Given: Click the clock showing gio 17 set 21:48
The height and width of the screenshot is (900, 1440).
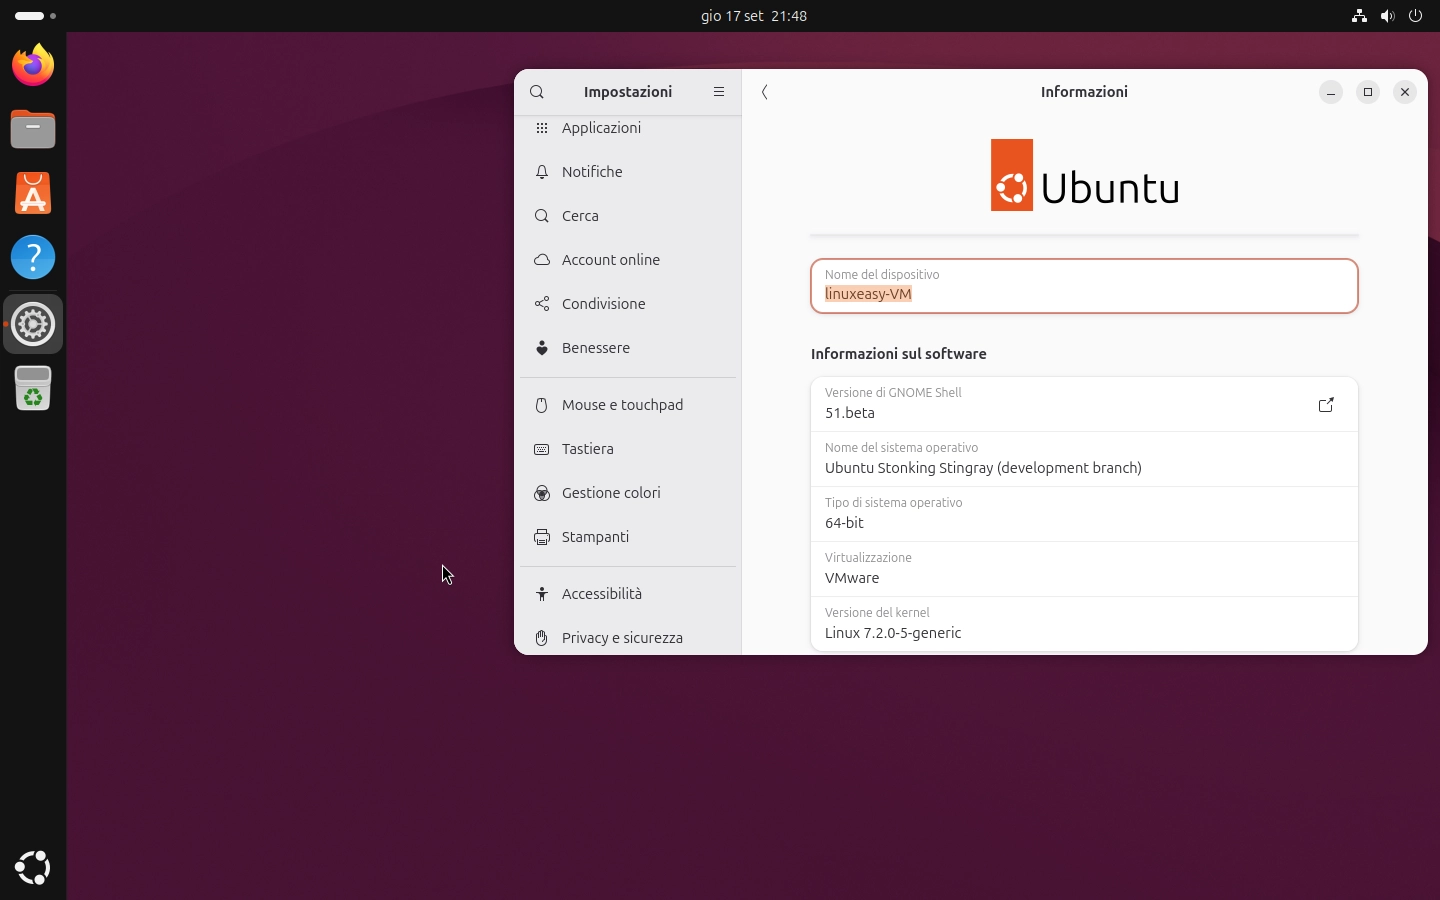Looking at the screenshot, I should (754, 16).
